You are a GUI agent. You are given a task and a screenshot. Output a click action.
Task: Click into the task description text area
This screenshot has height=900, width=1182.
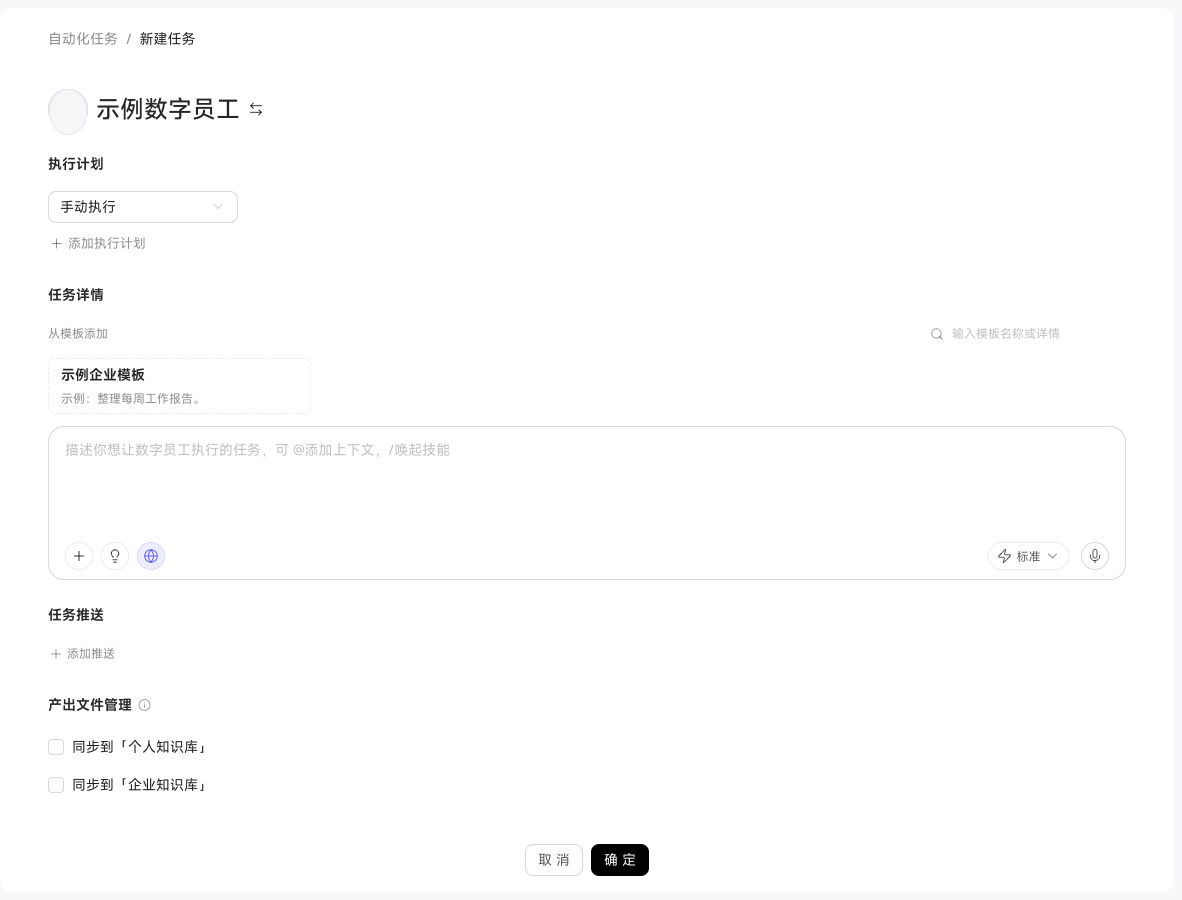point(586,482)
